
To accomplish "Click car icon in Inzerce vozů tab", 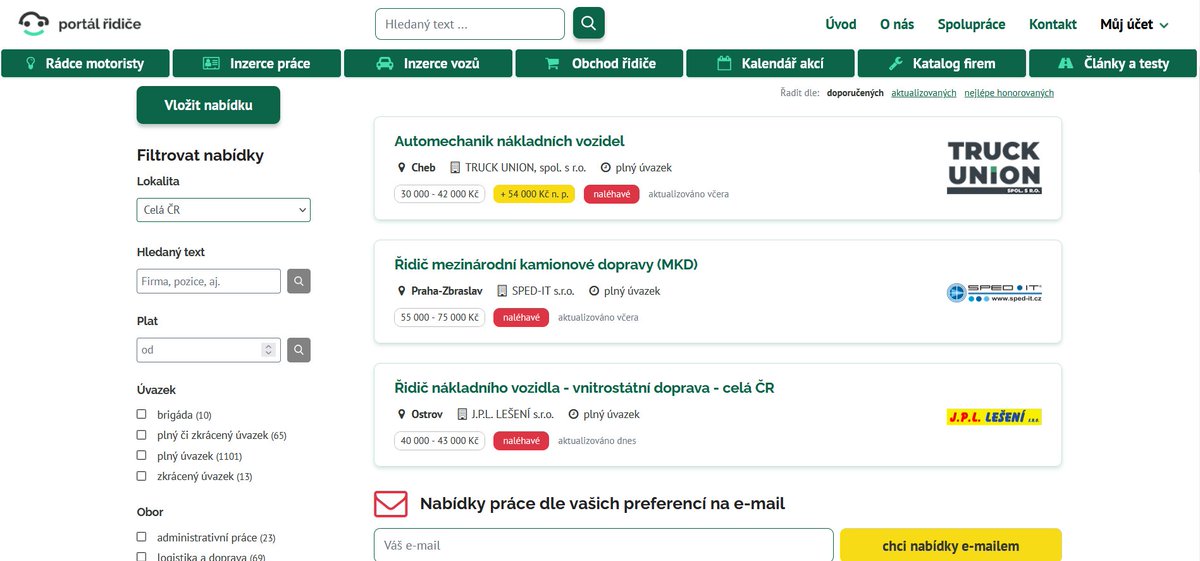I will click(384, 63).
